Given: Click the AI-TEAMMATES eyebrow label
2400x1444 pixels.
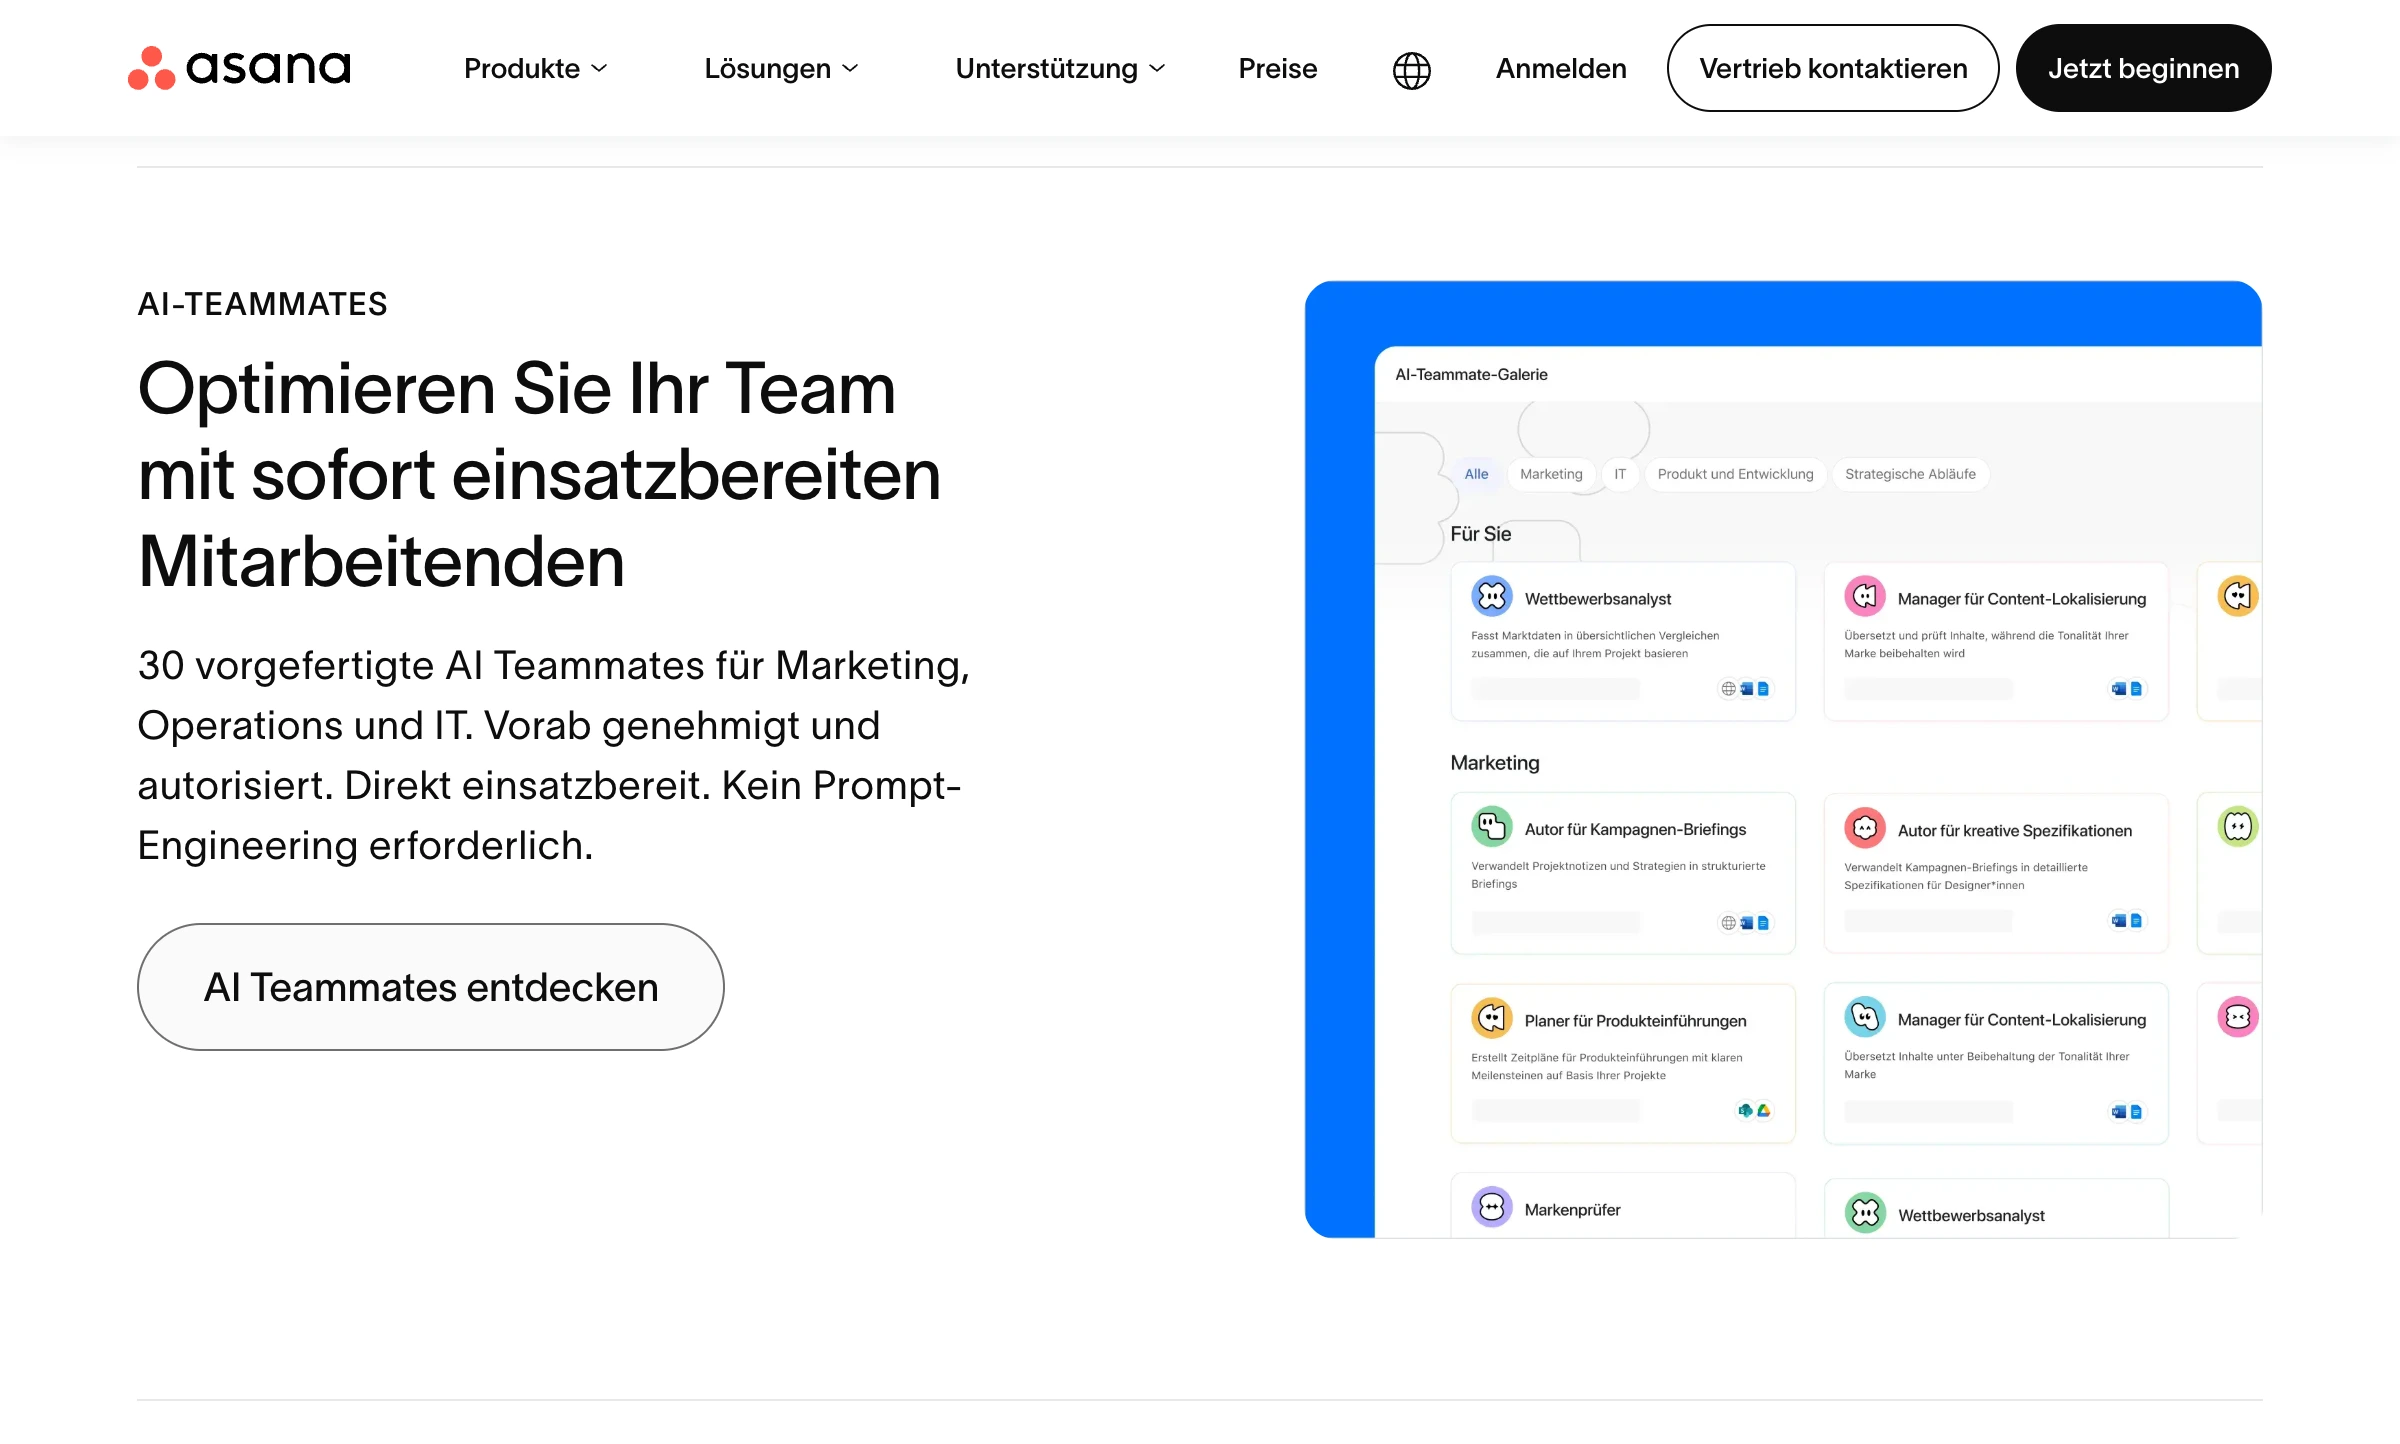Looking at the screenshot, I should pyautogui.click(x=262, y=304).
